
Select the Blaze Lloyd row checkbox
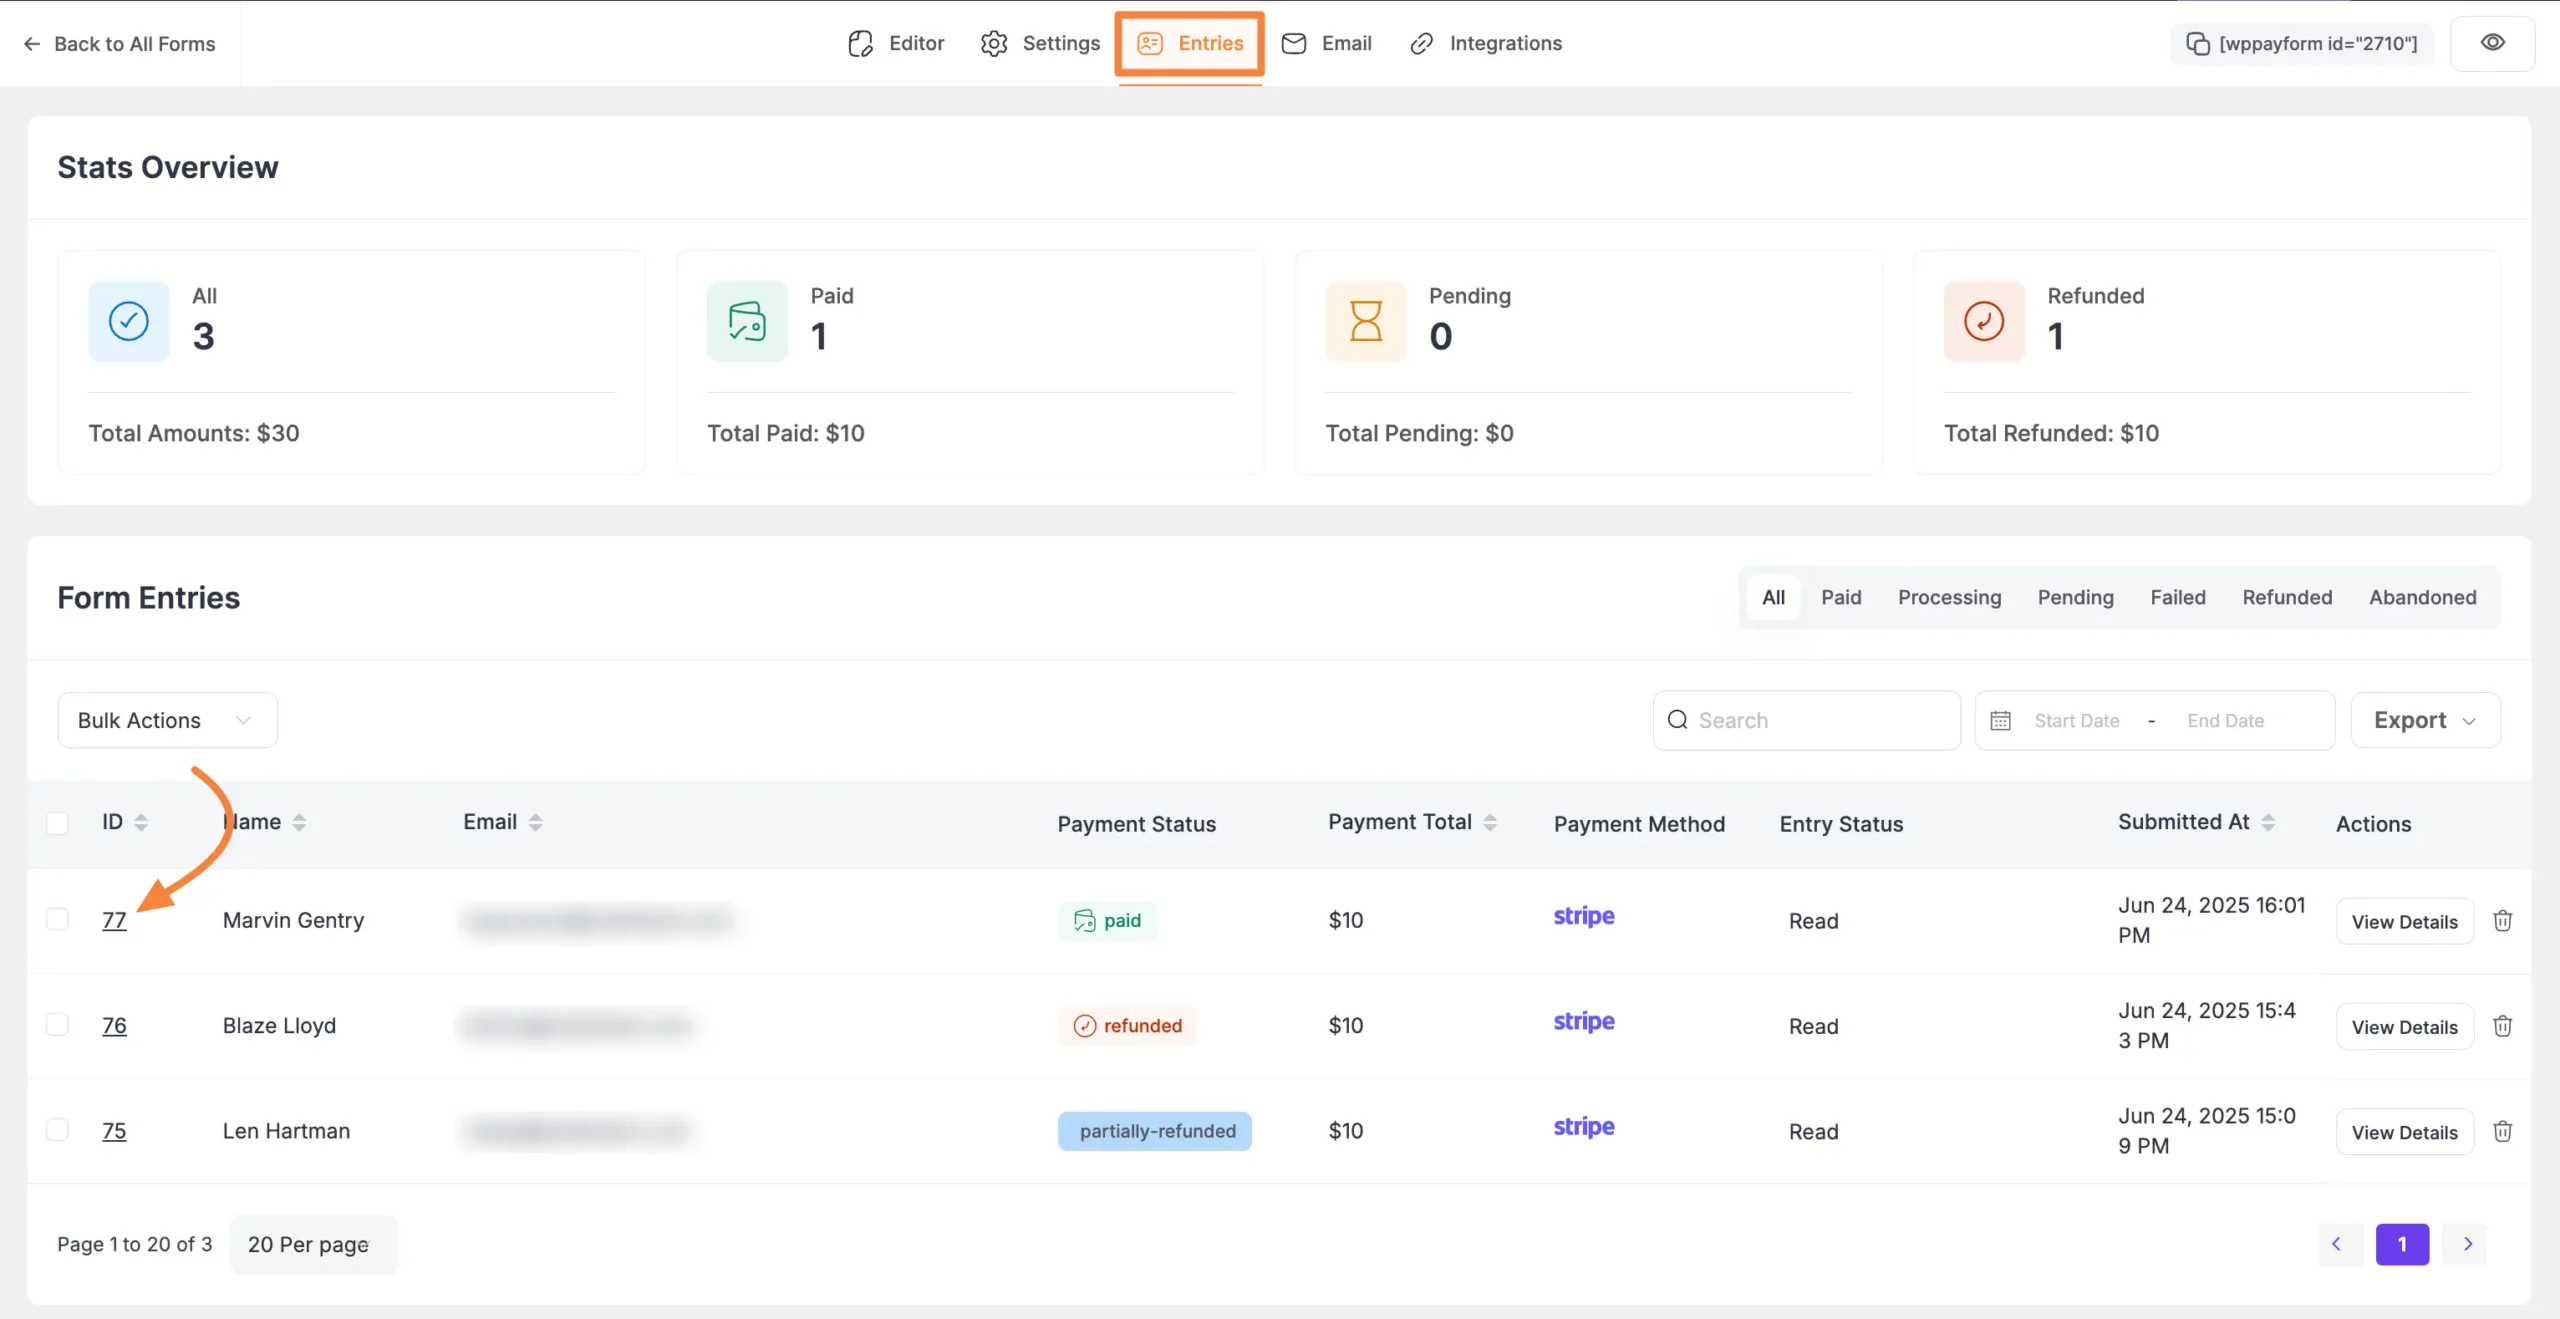point(58,1024)
